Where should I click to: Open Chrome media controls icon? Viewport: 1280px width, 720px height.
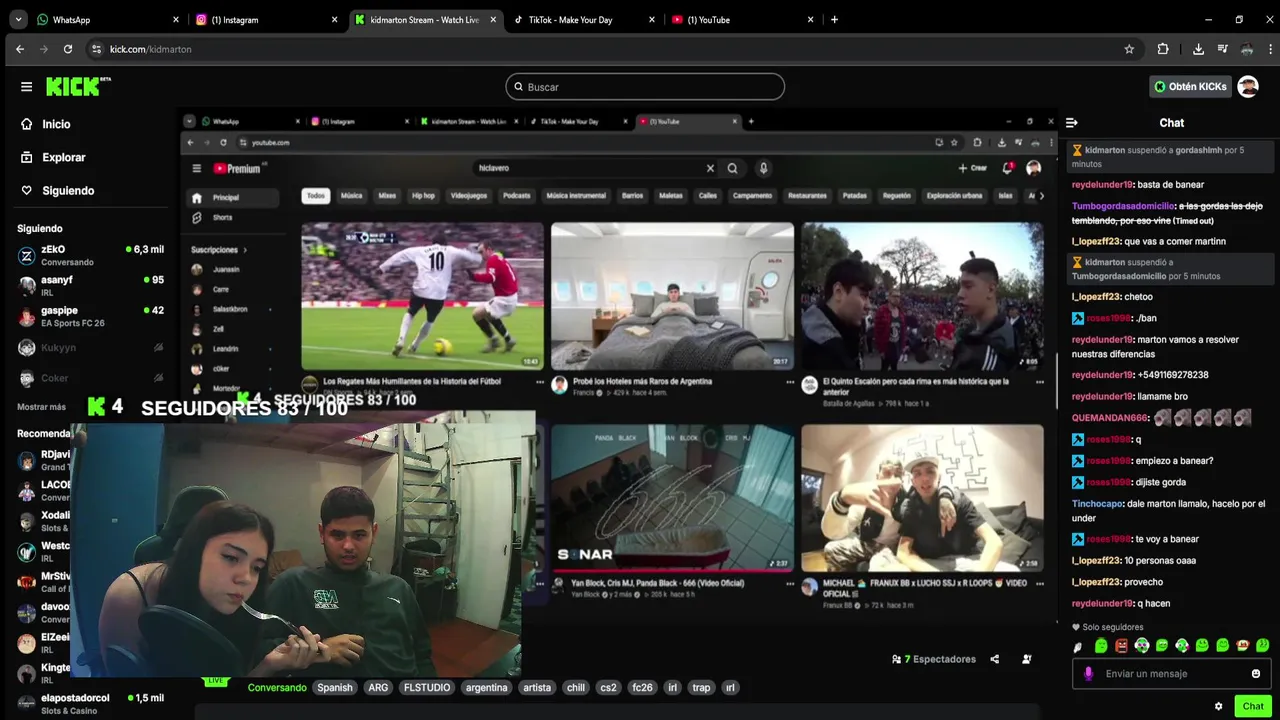[x=1223, y=49]
